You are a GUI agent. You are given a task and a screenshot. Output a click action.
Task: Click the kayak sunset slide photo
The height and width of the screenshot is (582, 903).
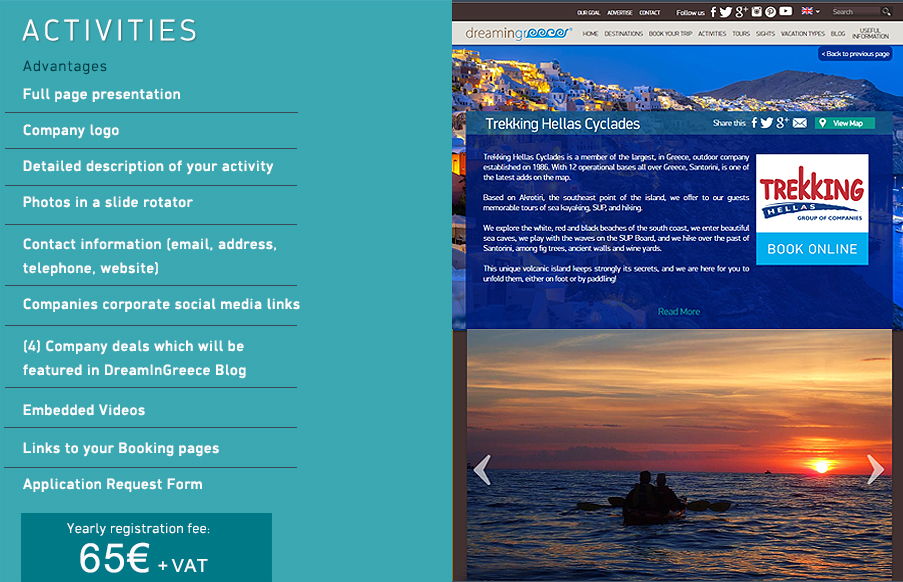[x=679, y=455]
